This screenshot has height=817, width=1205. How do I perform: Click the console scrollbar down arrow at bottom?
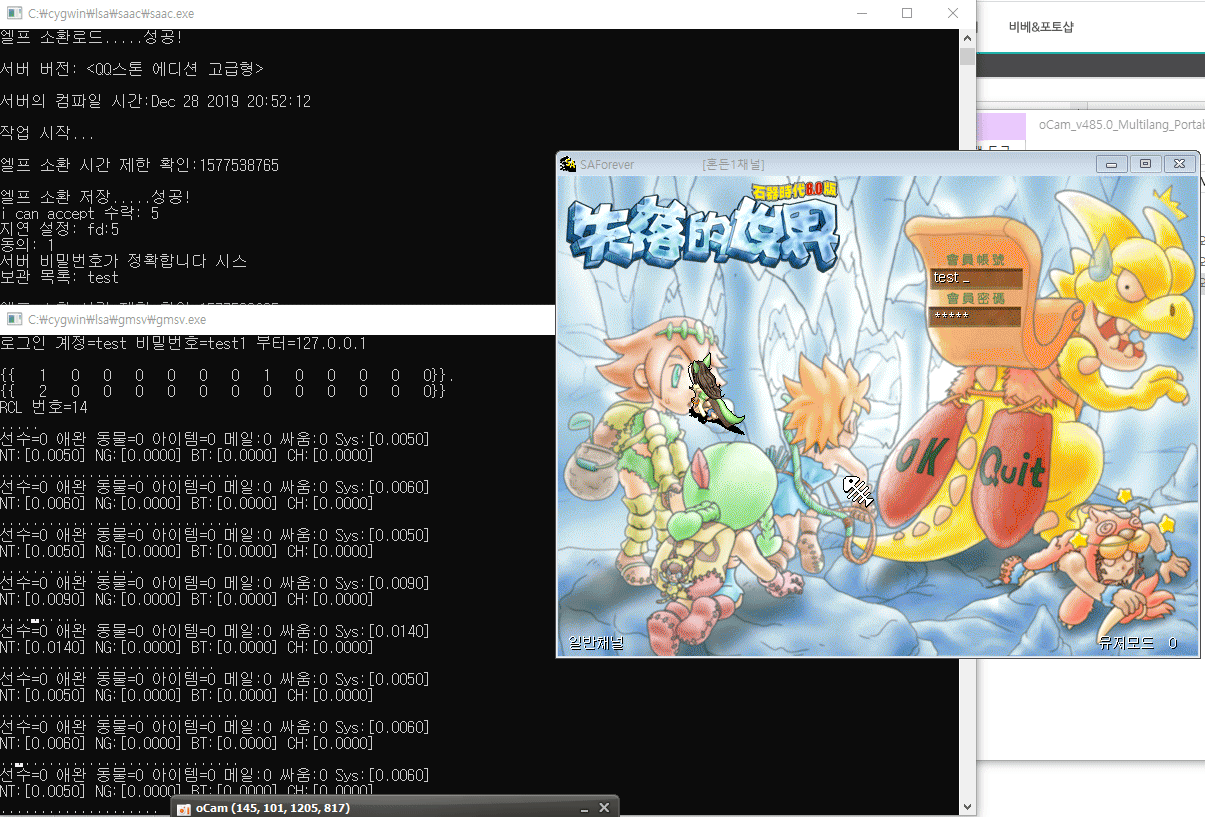(x=967, y=807)
